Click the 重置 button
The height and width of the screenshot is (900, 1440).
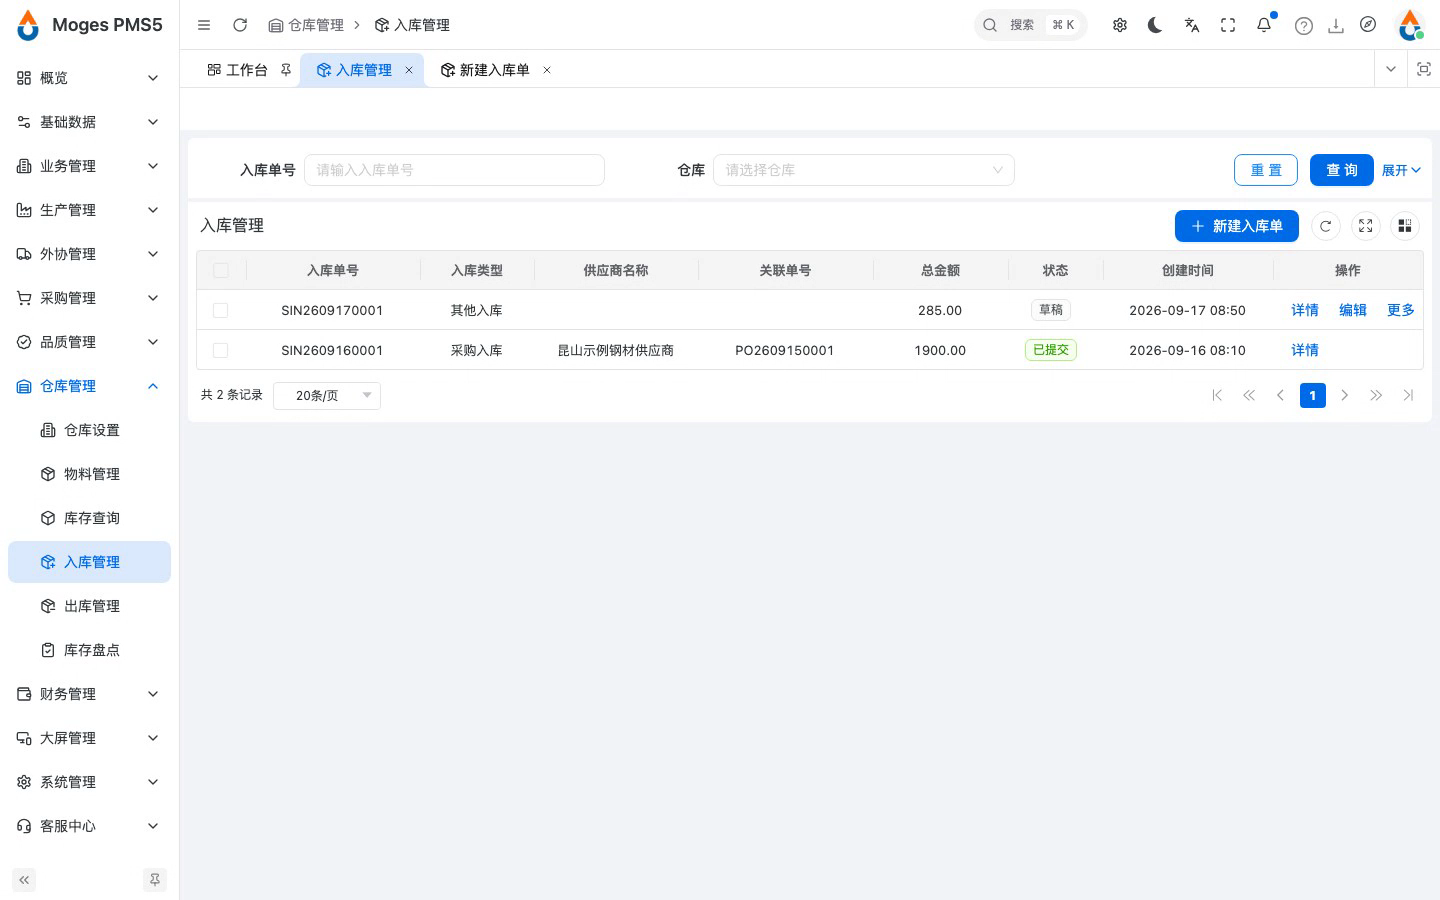(1266, 170)
